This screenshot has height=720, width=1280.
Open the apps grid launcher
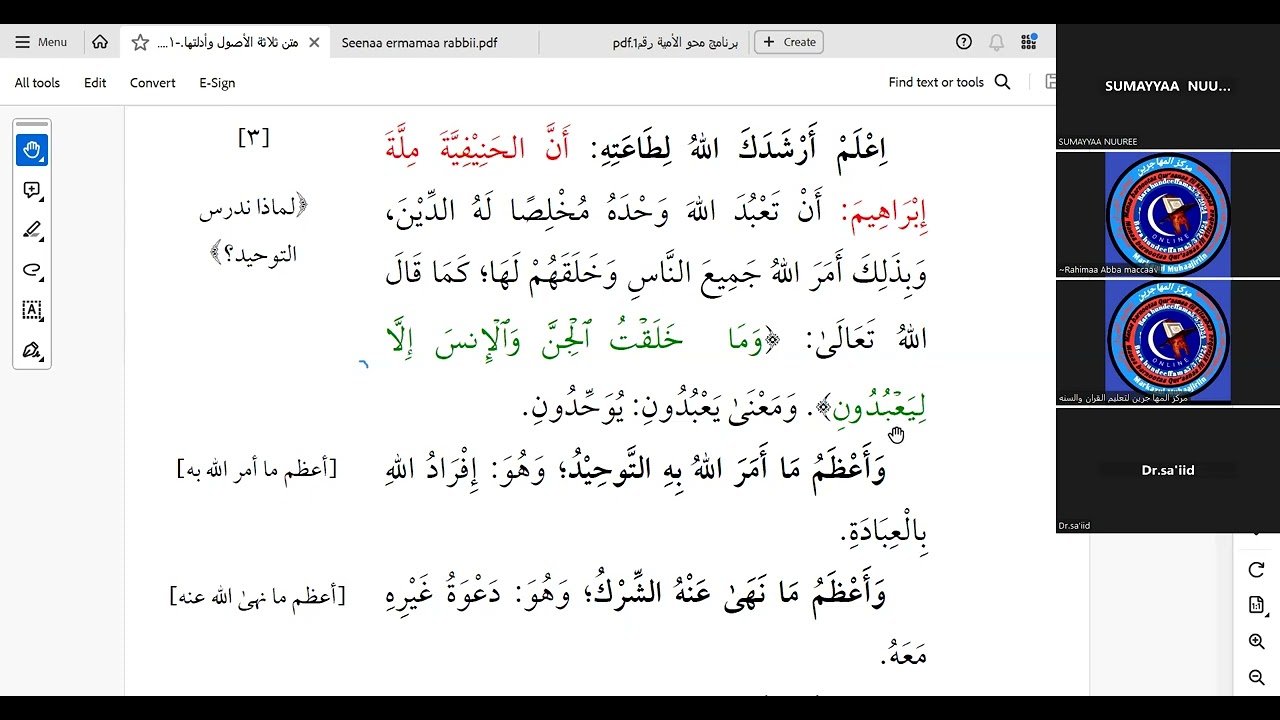coord(1028,42)
